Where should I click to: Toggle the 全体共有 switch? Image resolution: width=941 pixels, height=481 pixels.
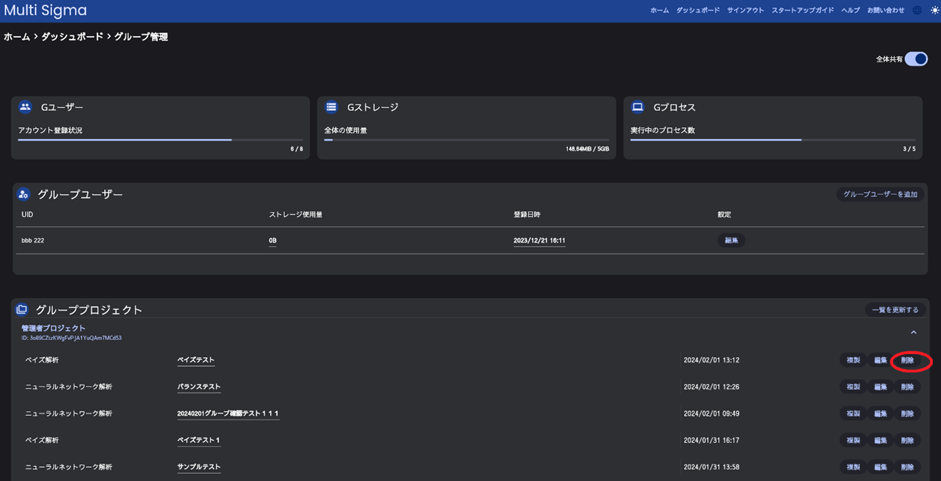pos(915,59)
